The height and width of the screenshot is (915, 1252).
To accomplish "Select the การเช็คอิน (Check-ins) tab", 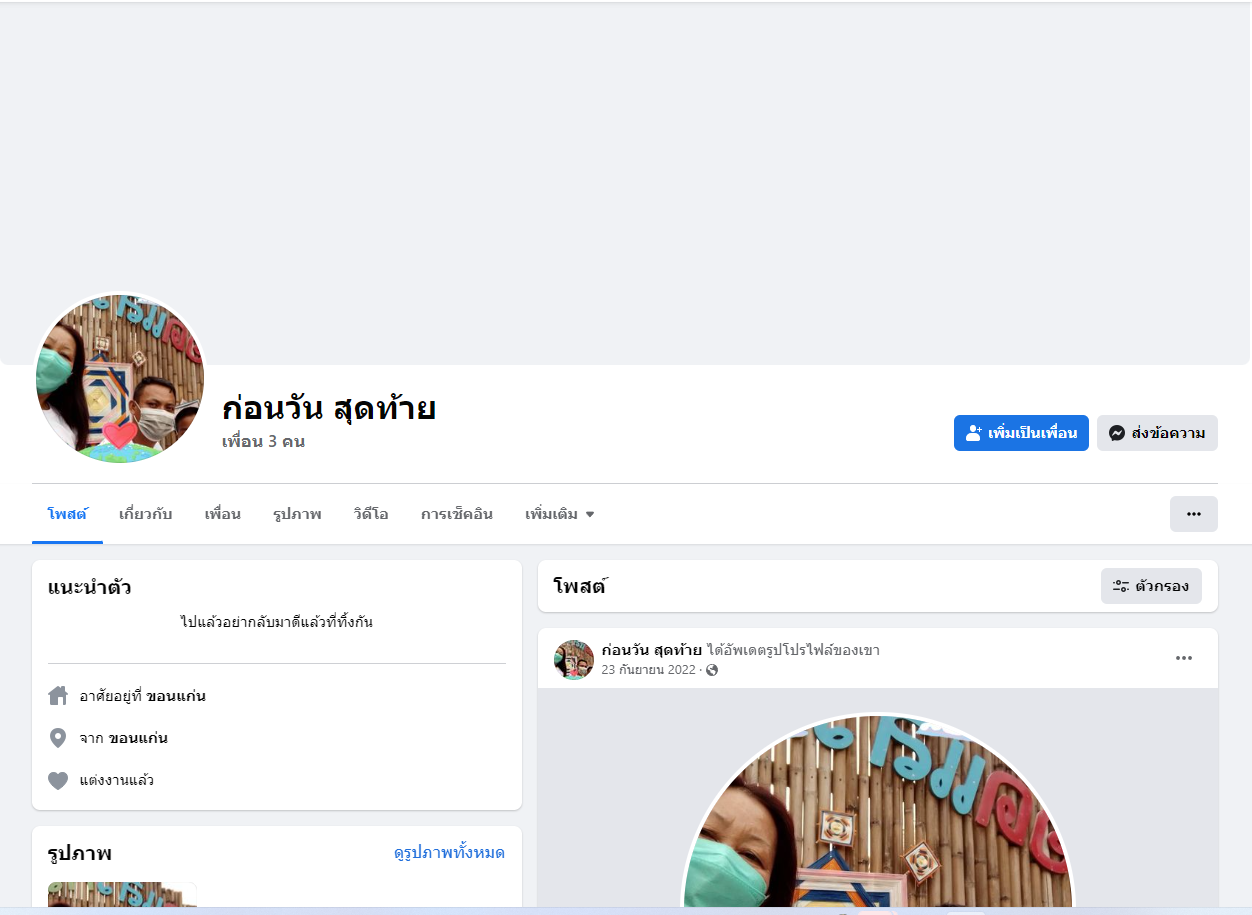I will coord(456,514).
